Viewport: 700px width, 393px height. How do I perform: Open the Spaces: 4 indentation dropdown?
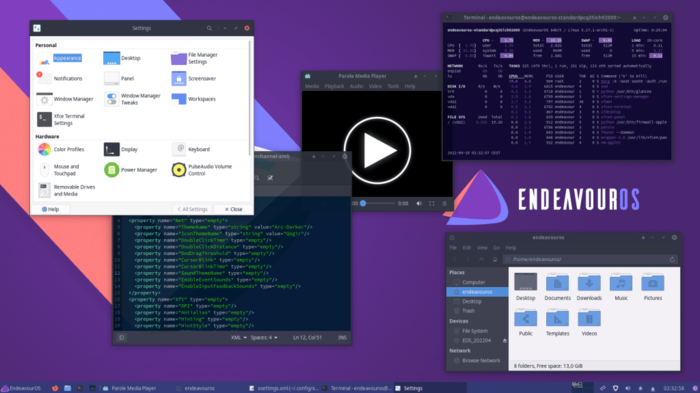click(x=264, y=338)
